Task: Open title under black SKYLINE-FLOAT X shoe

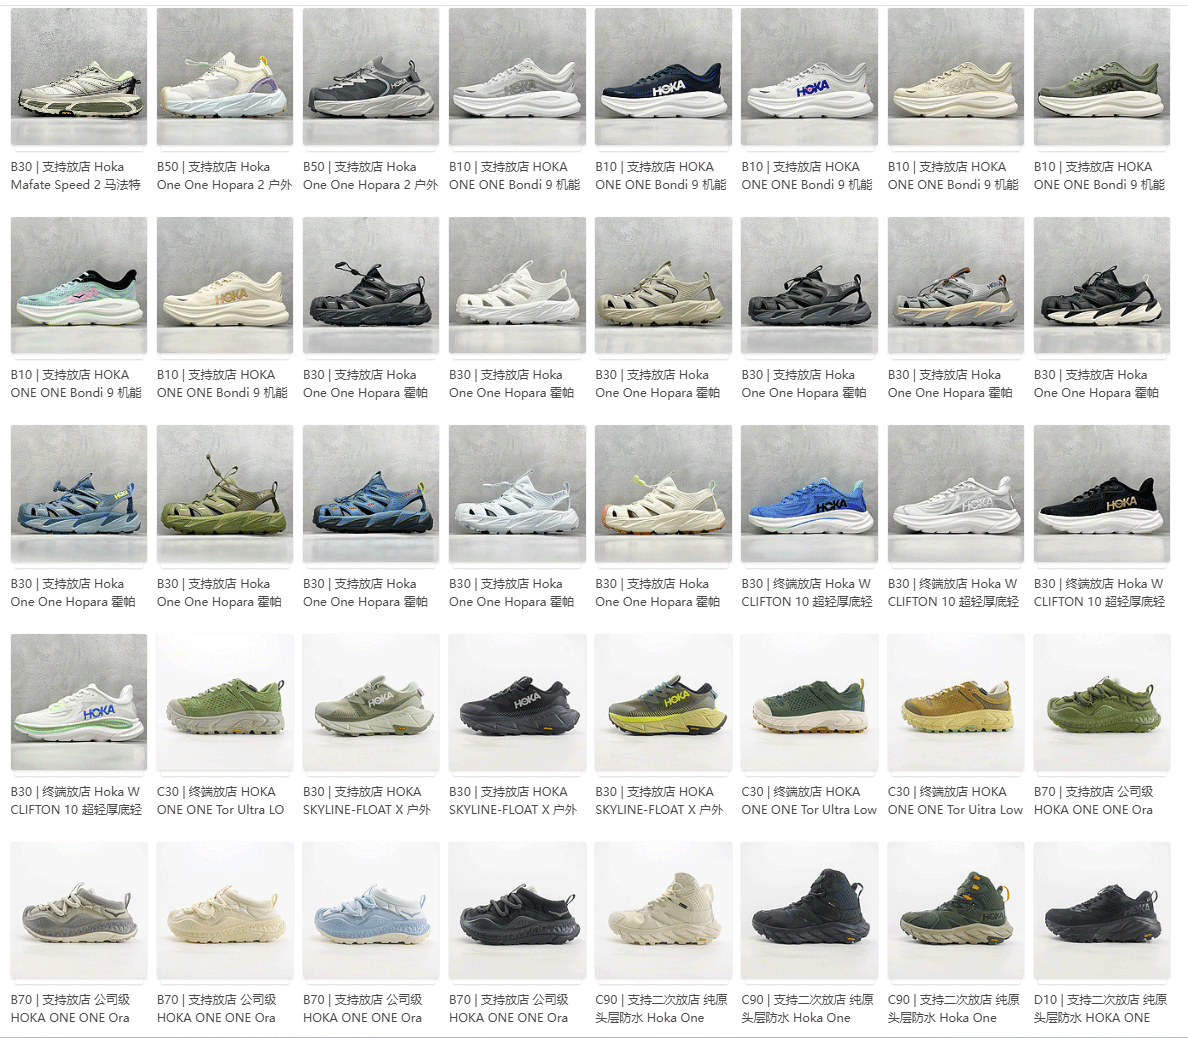Action: (513, 801)
